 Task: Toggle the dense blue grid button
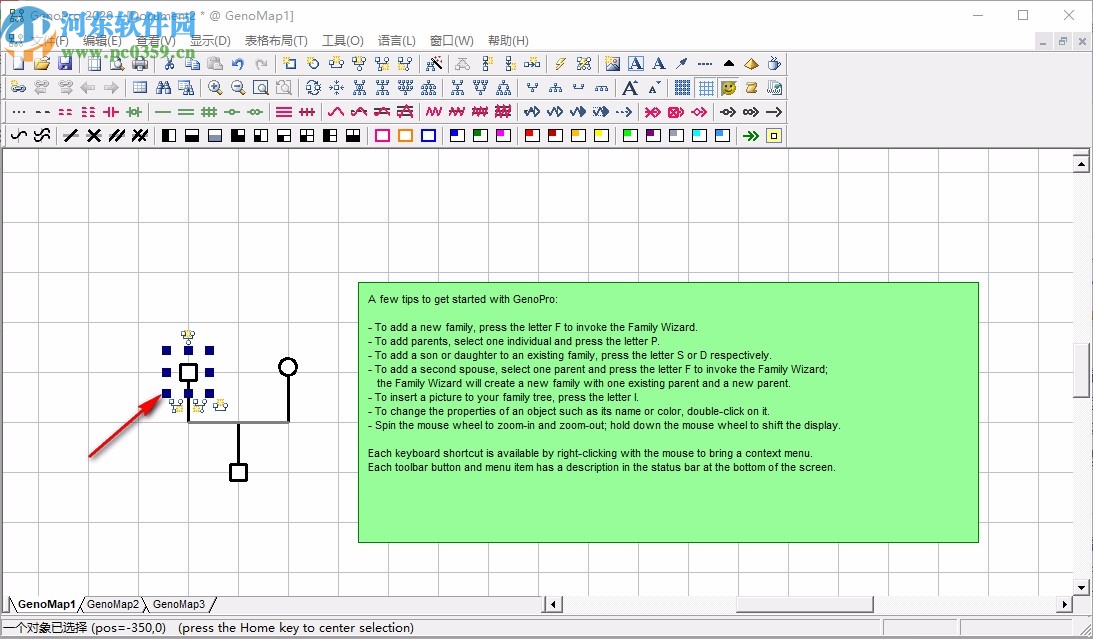click(682, 88)
